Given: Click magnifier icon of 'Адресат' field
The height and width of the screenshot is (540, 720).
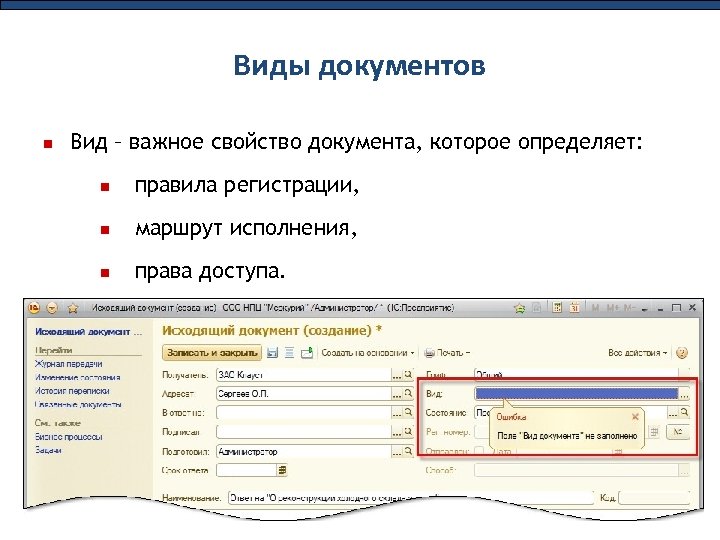Looking at the screenshot, I should [408, 394].
